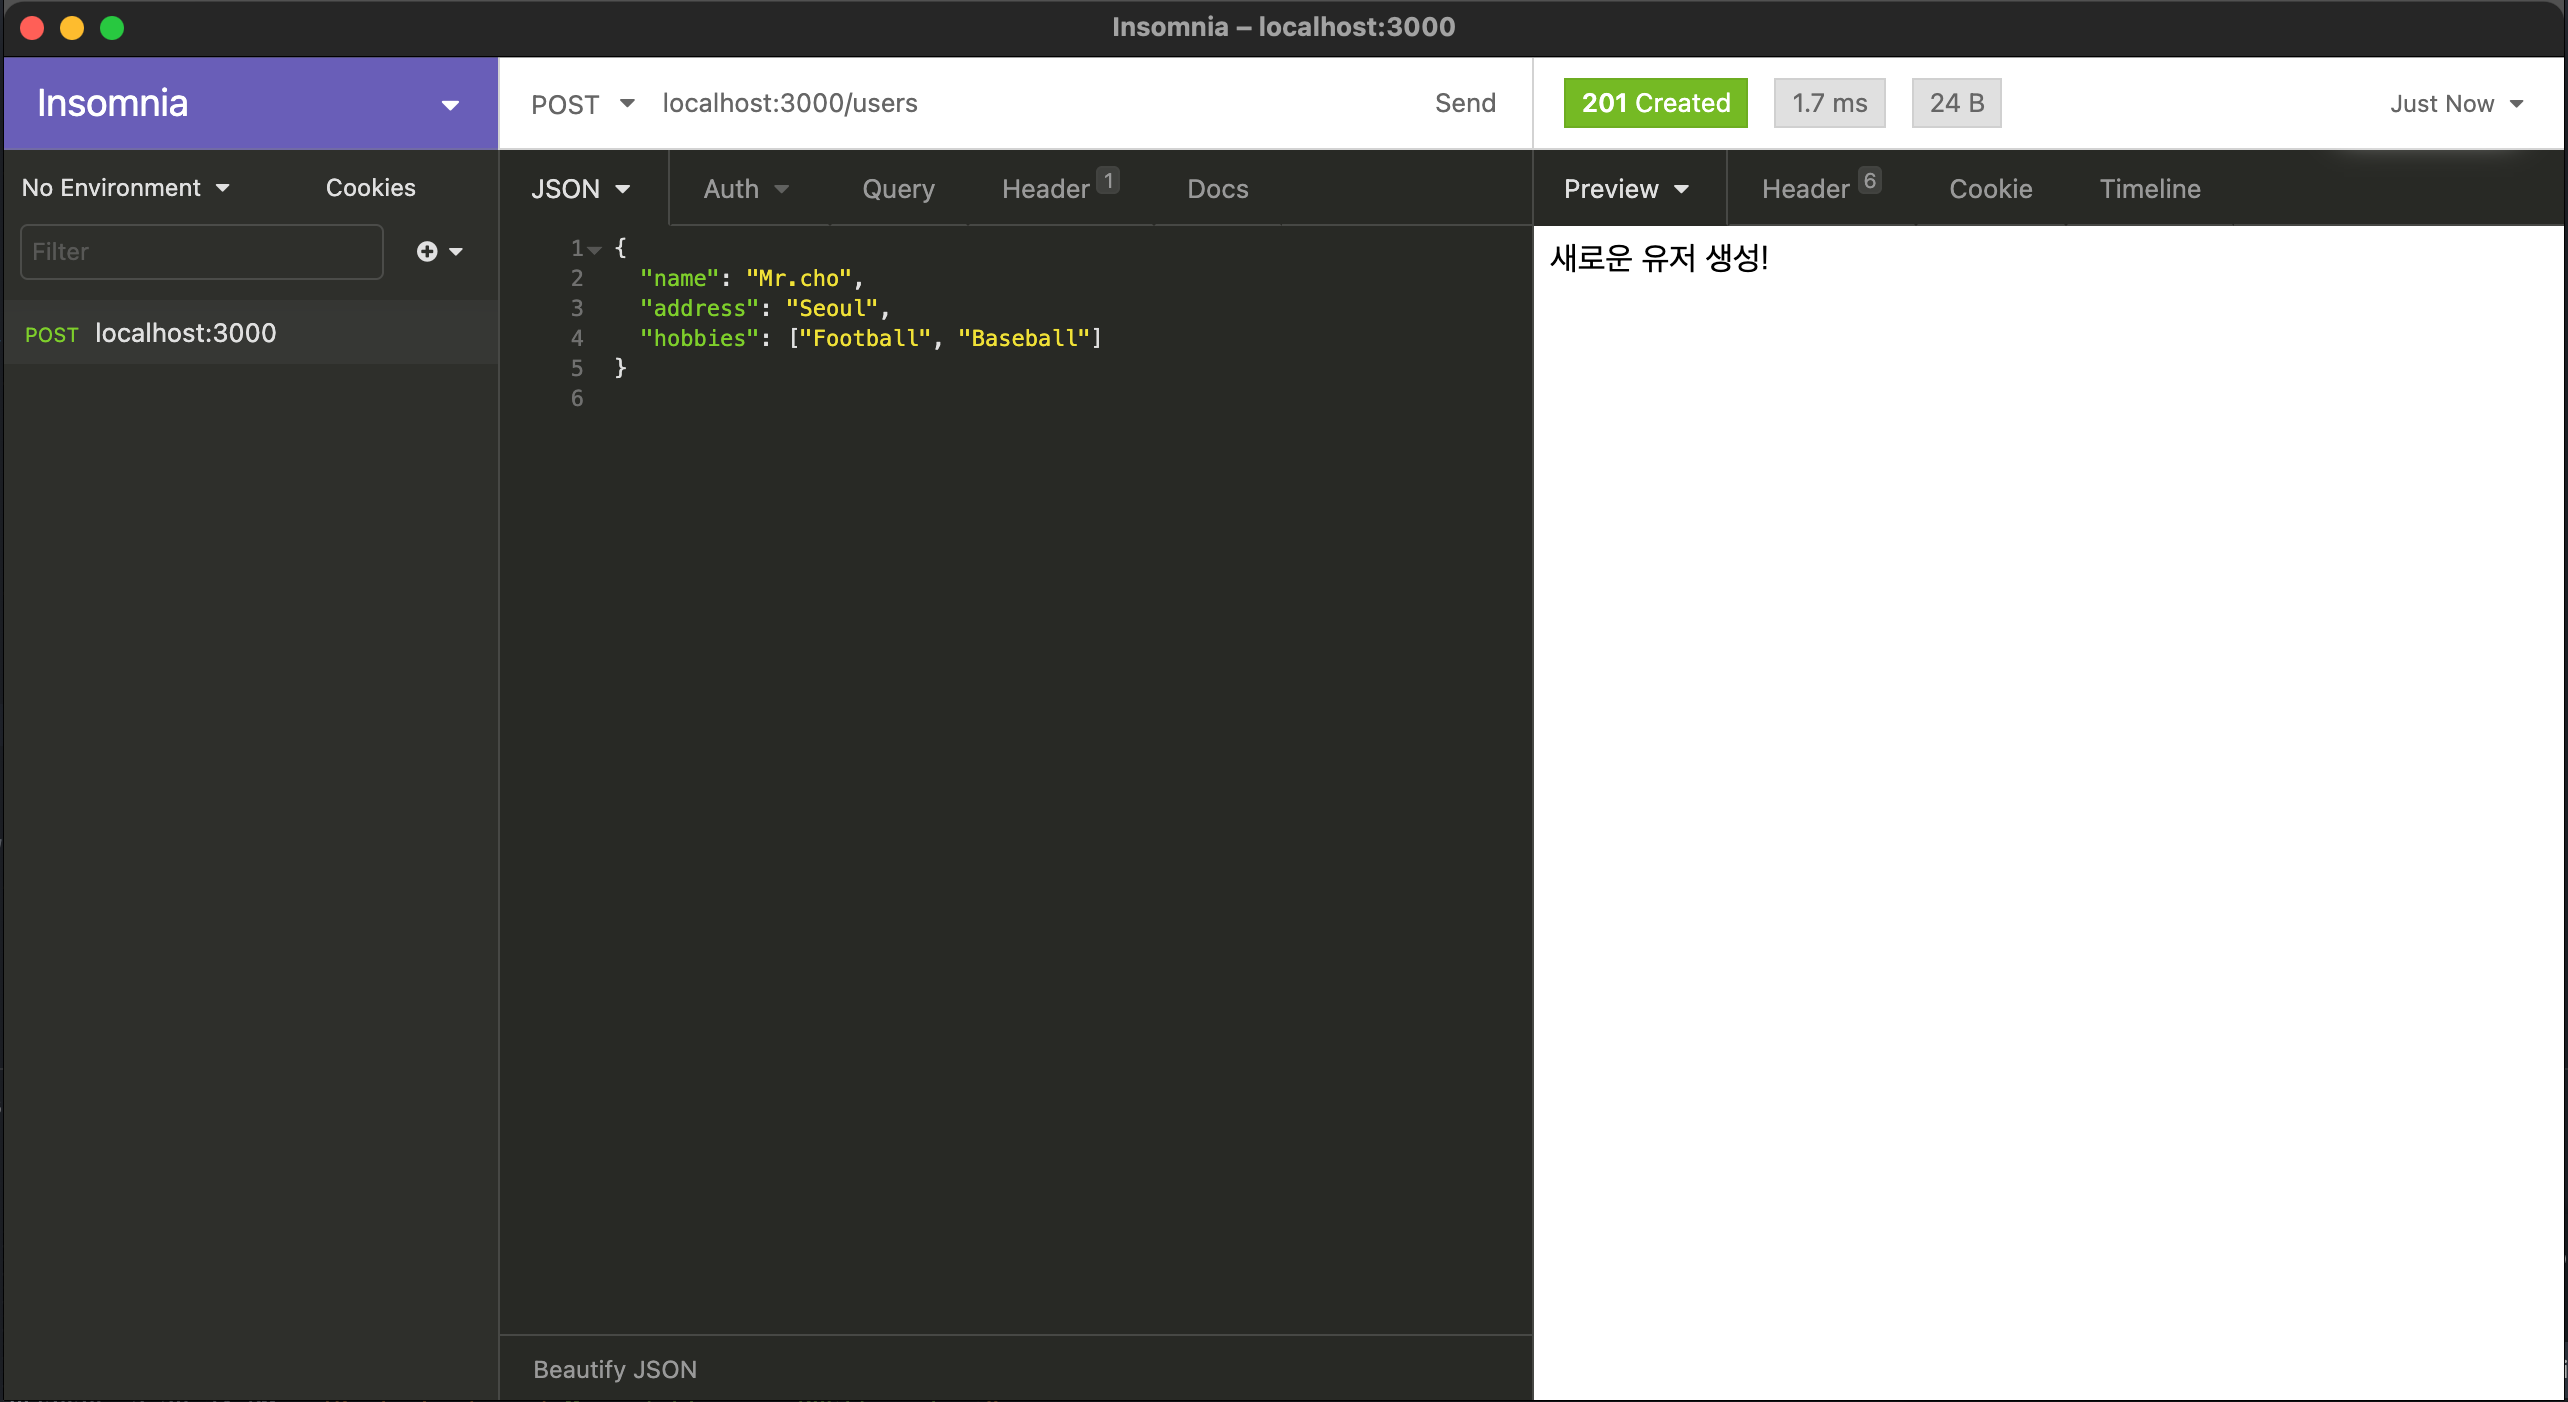Expand the No Environment selector
Screen dimensions: 2568x1402
coord(126,188)
